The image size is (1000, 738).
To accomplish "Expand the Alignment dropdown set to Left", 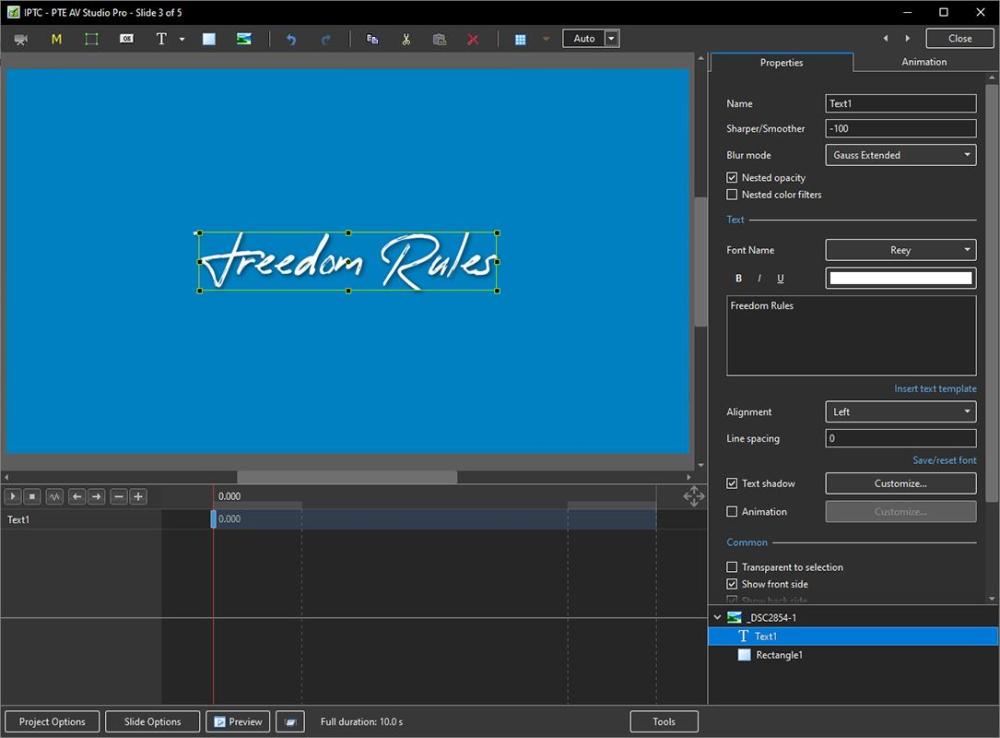I will 900,412.
